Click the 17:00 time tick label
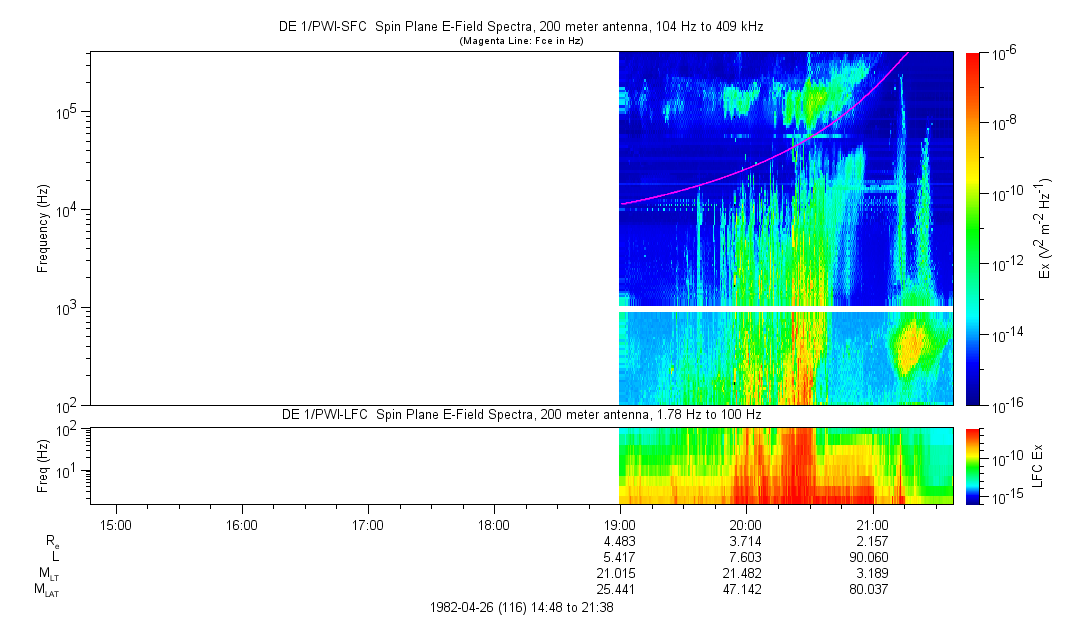 pyautogui.click(x=368, y=524)
